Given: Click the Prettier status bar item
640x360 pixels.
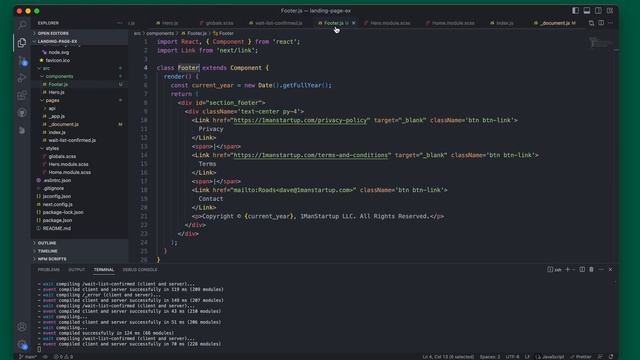Looking at the screenshot, I should click(x=581, y=357).
